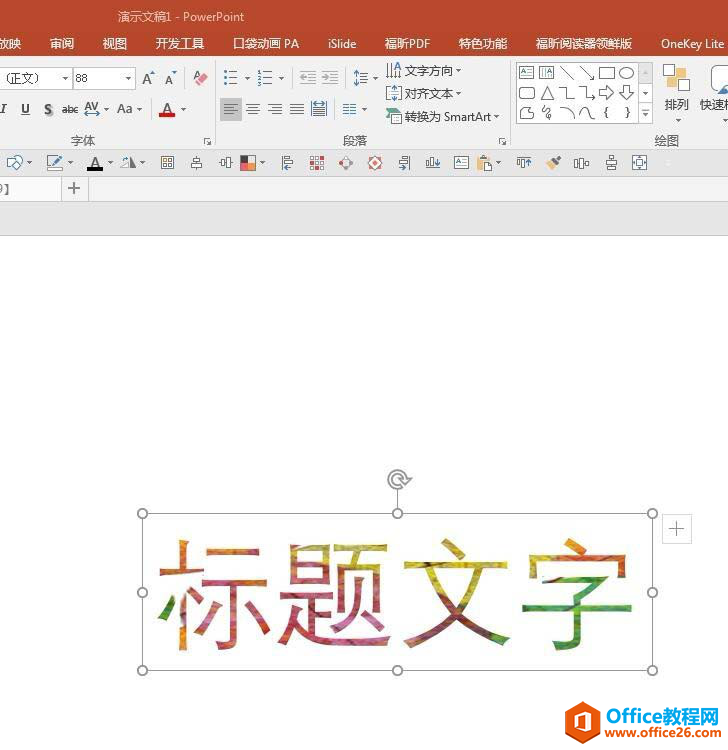The image size is (728, 750).
Task: Open the 排列 arrange menu
Action: pyautogui.click(x=676, y=93)
